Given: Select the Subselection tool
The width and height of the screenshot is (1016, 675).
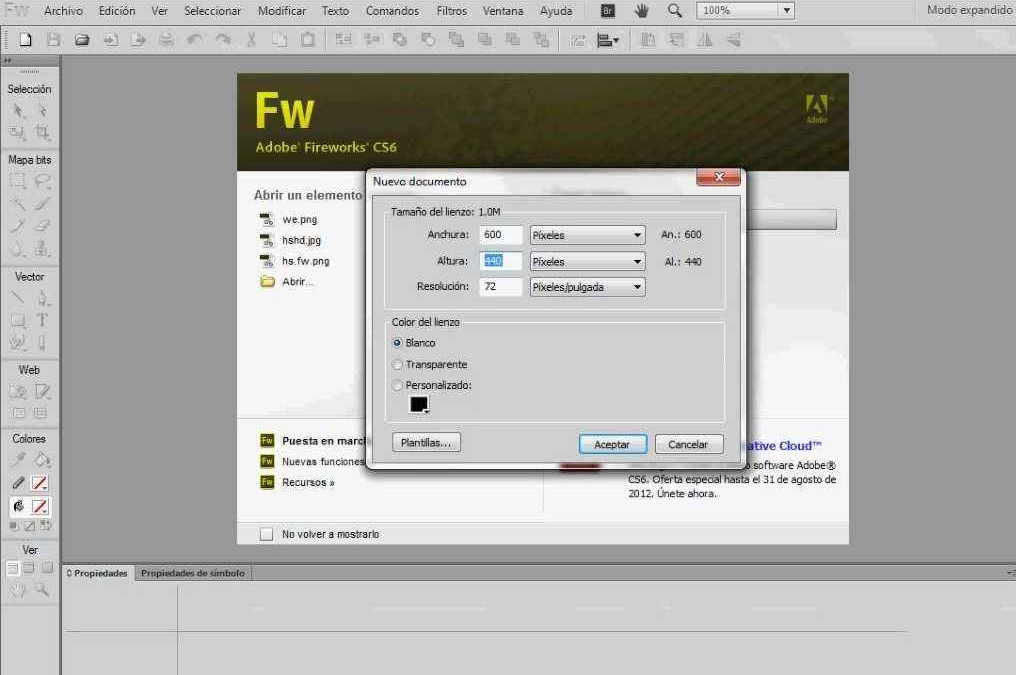Looking at the screenshot, I should pos(42,111).
